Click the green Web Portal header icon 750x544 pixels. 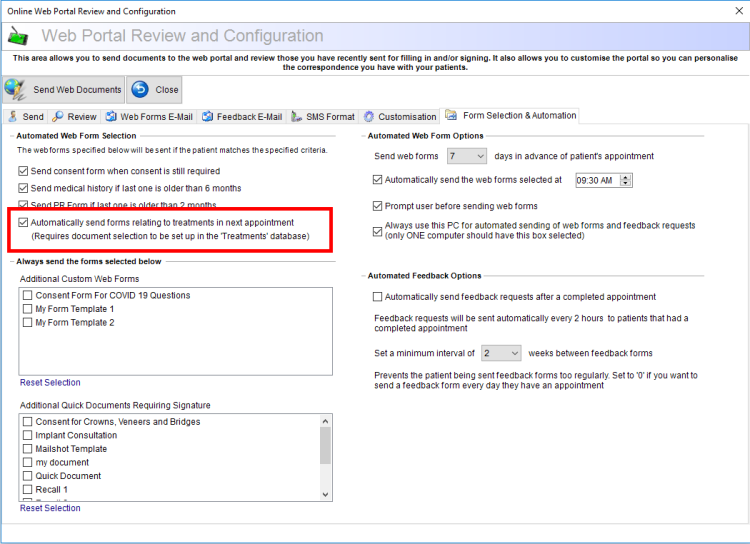click(18, 36)
